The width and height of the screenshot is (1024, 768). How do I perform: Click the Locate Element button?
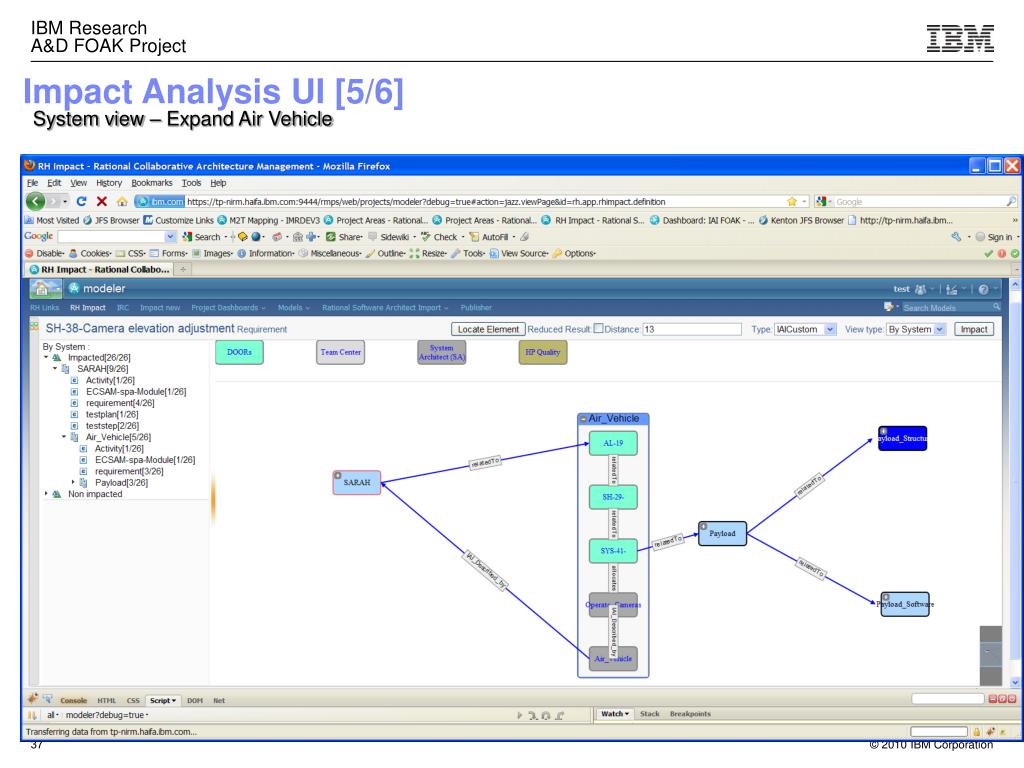(x=488, y=329)
